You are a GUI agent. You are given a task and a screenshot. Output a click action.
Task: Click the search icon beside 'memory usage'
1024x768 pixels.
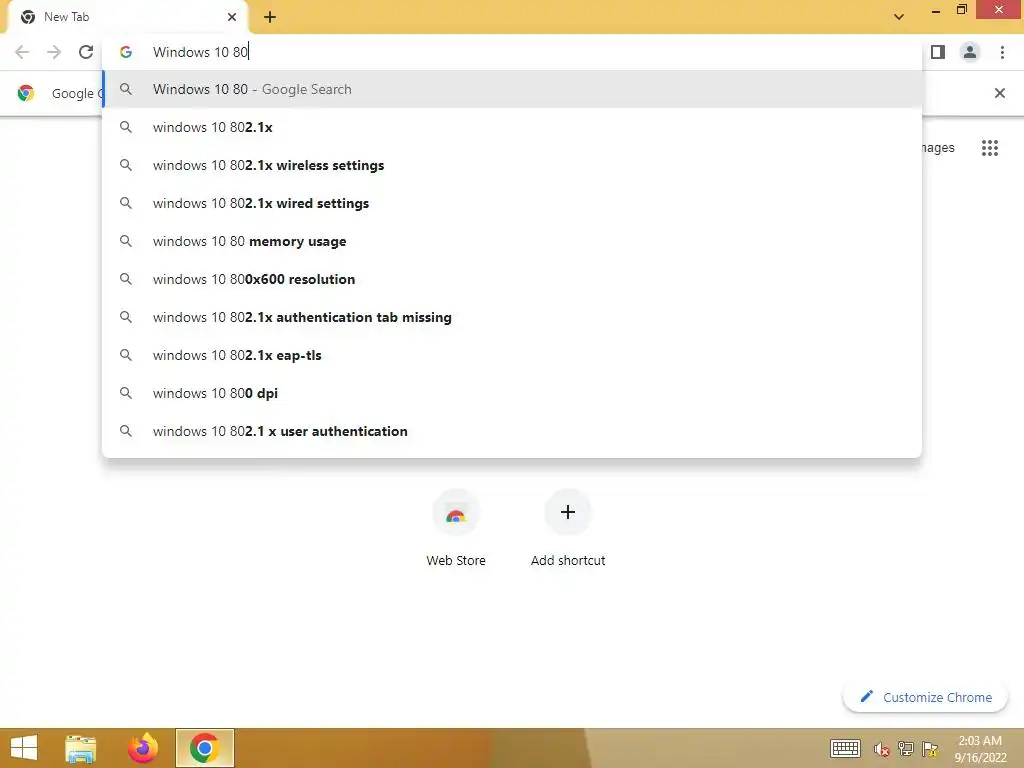click(126, 241)
